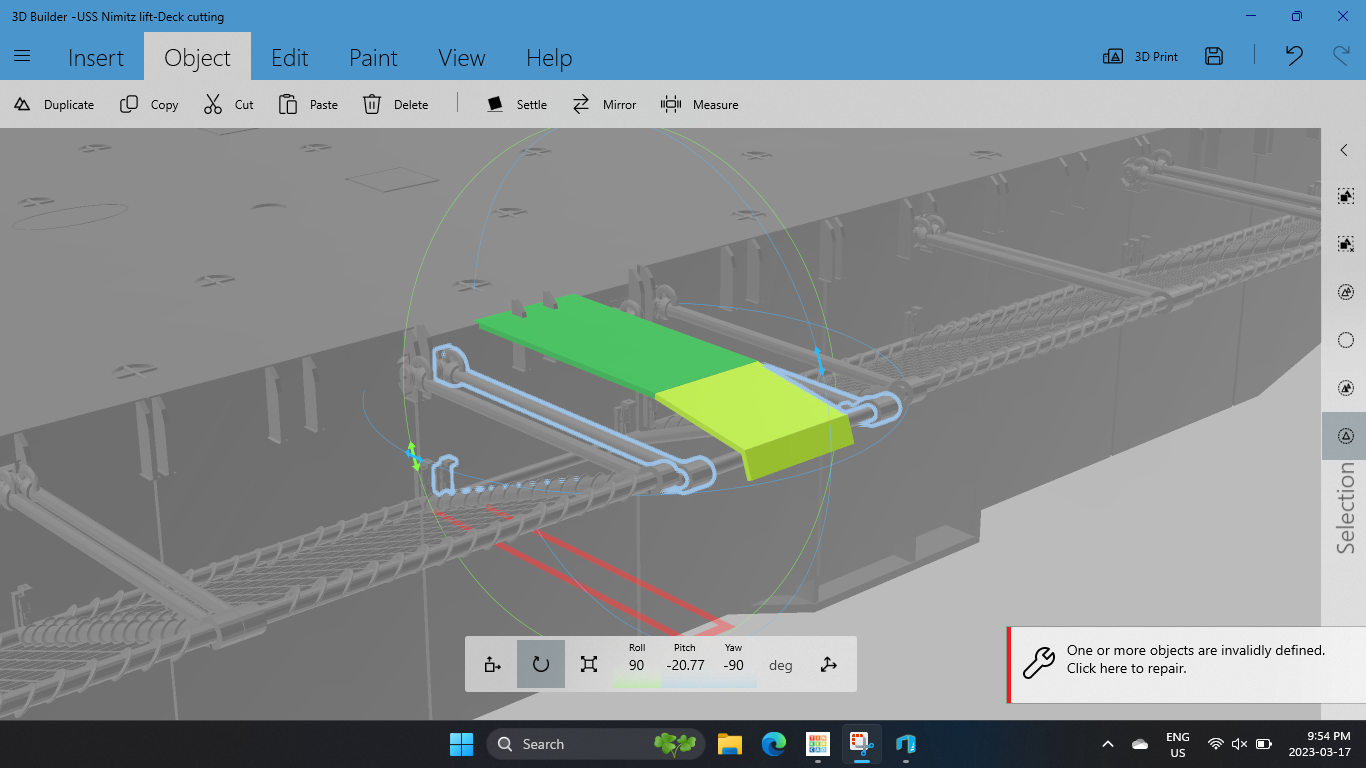Click the deg units label
This screenshot has width=1366, height=768.
(x=781, y=665)
